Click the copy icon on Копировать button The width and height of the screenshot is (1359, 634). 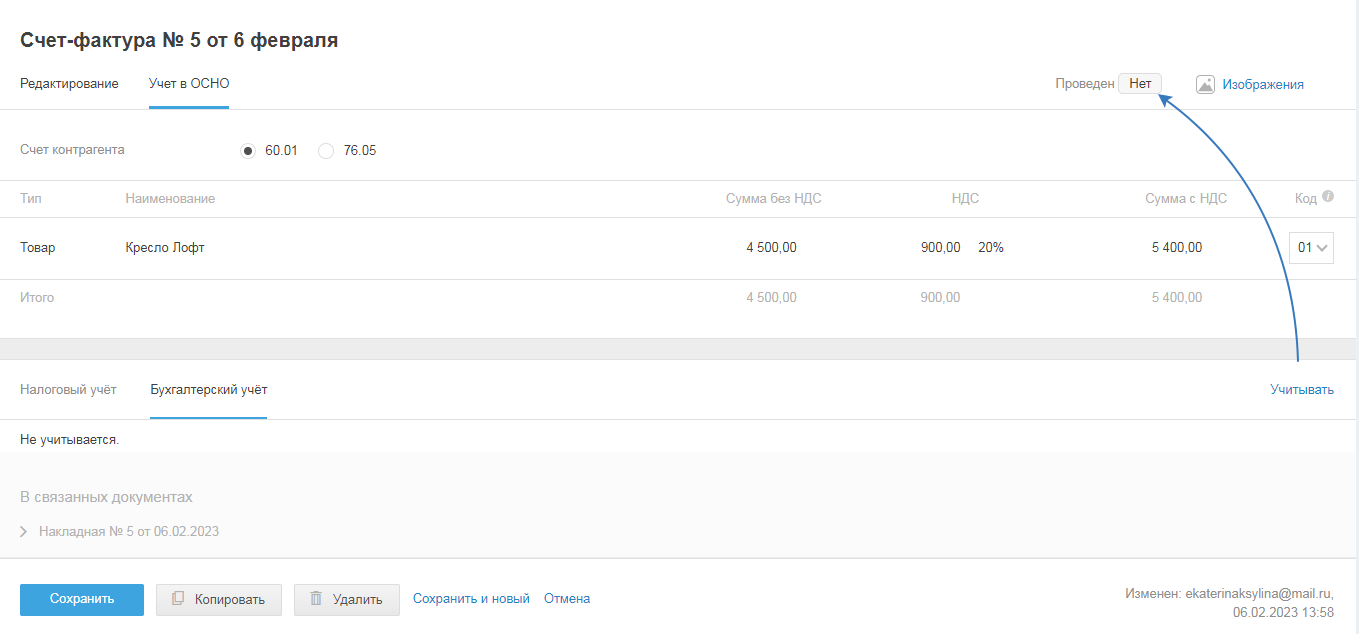[178, 599]
